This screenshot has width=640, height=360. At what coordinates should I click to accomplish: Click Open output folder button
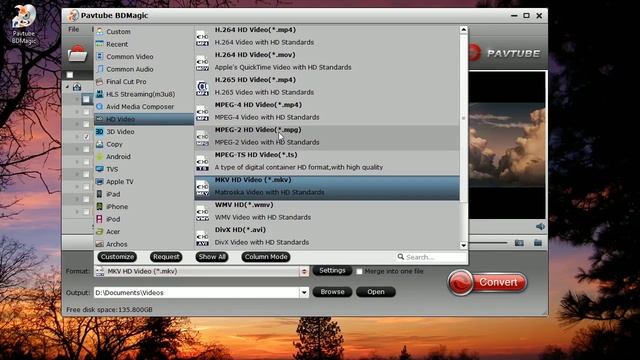click(376, 292)
